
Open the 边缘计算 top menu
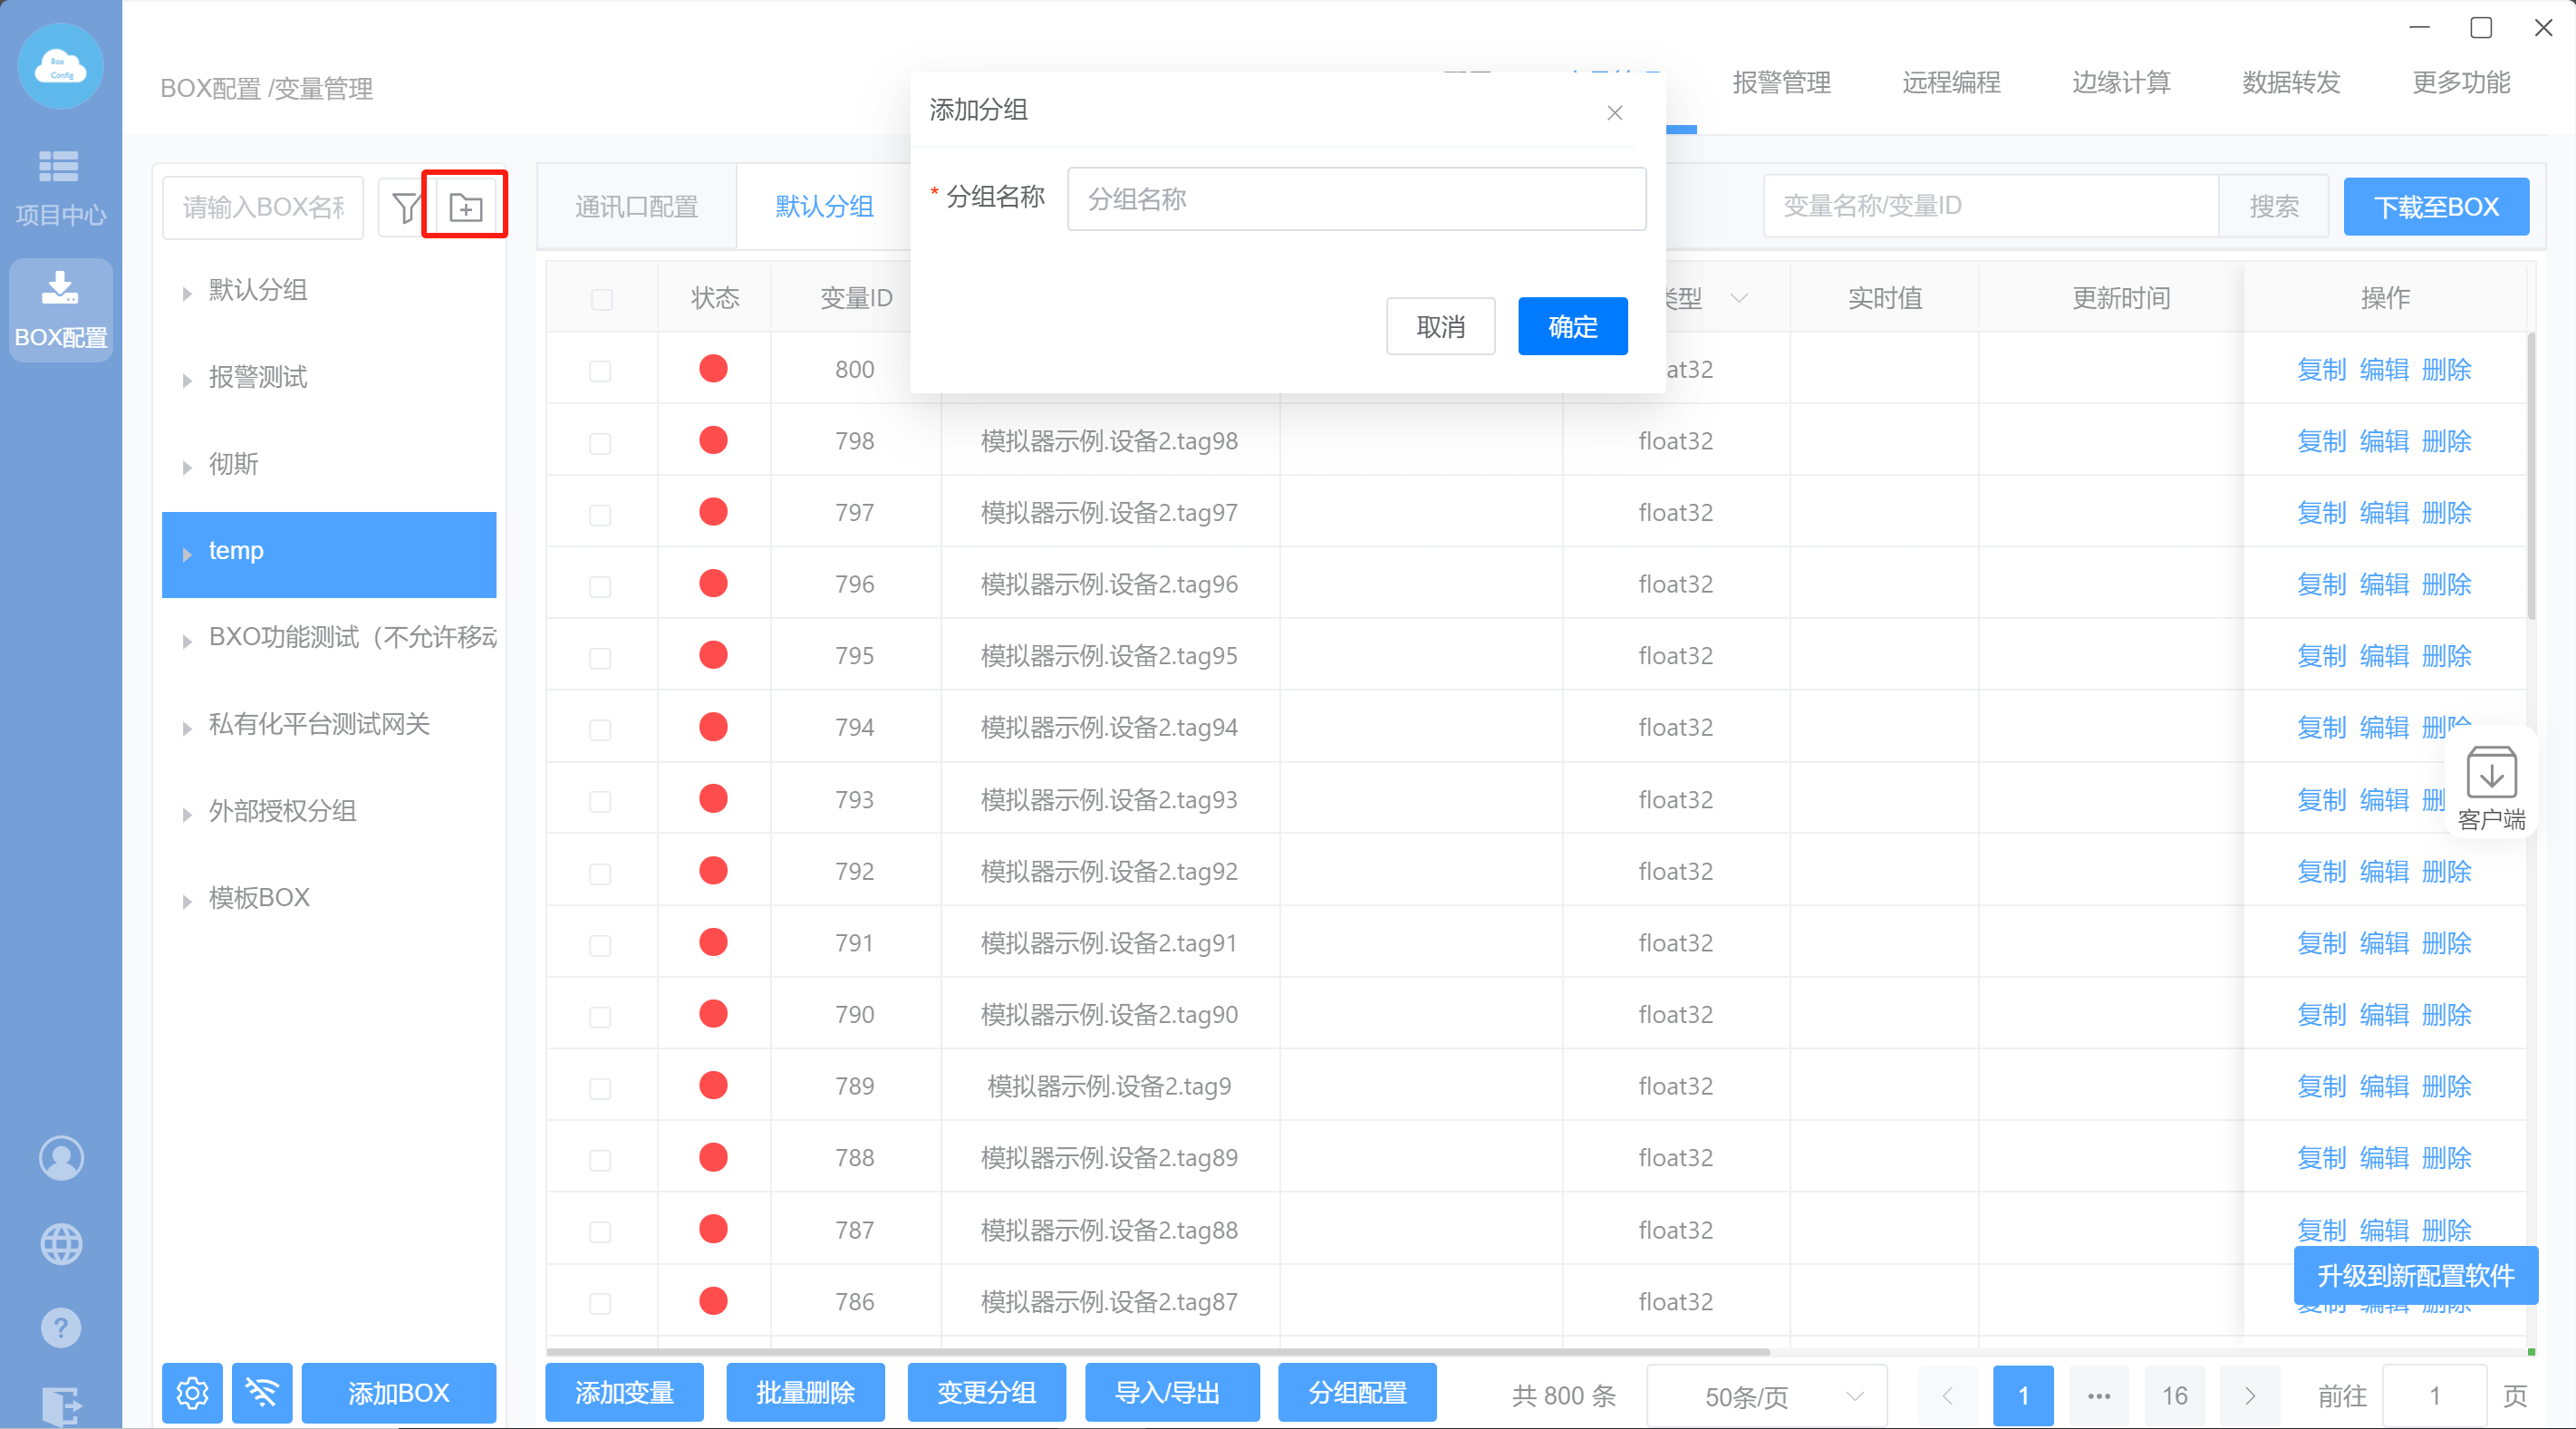(x=2120, y=82)
